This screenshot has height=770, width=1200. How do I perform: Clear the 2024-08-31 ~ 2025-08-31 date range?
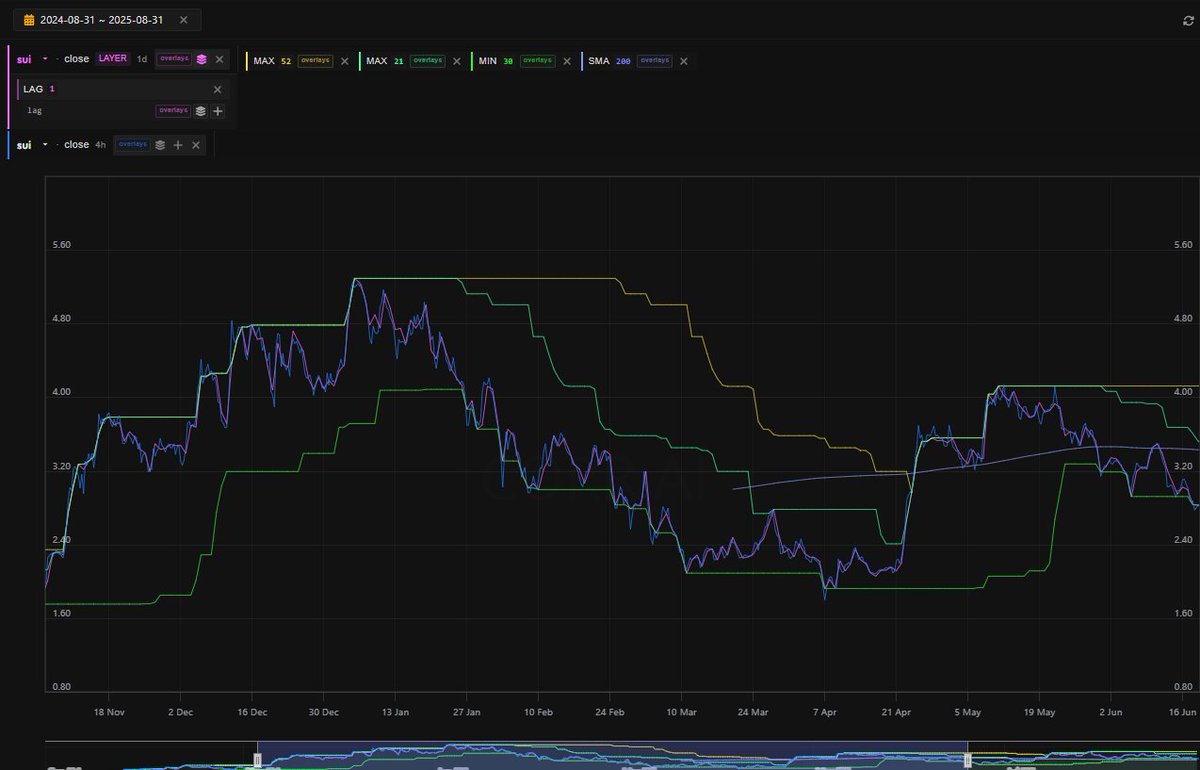182,20
